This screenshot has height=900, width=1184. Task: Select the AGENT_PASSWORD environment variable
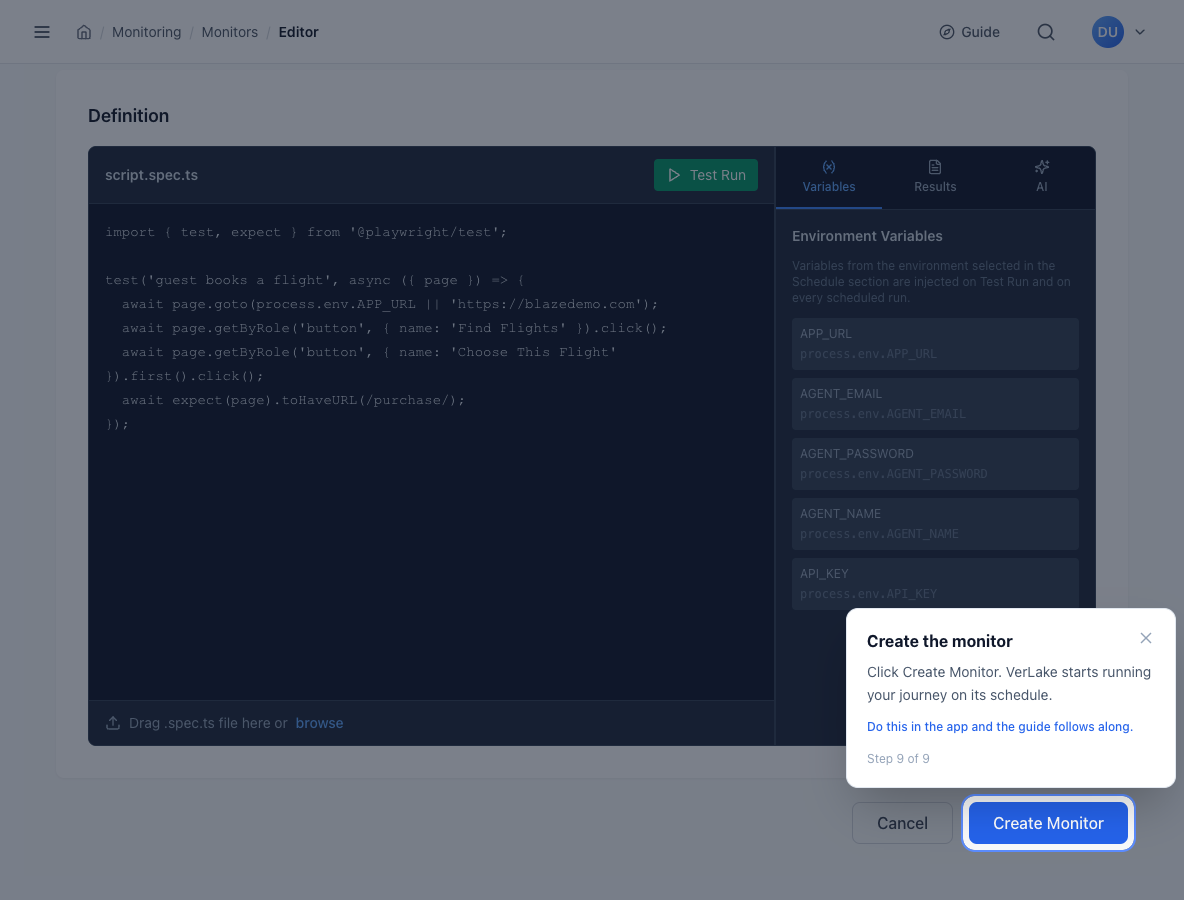(x=935, y=464)
